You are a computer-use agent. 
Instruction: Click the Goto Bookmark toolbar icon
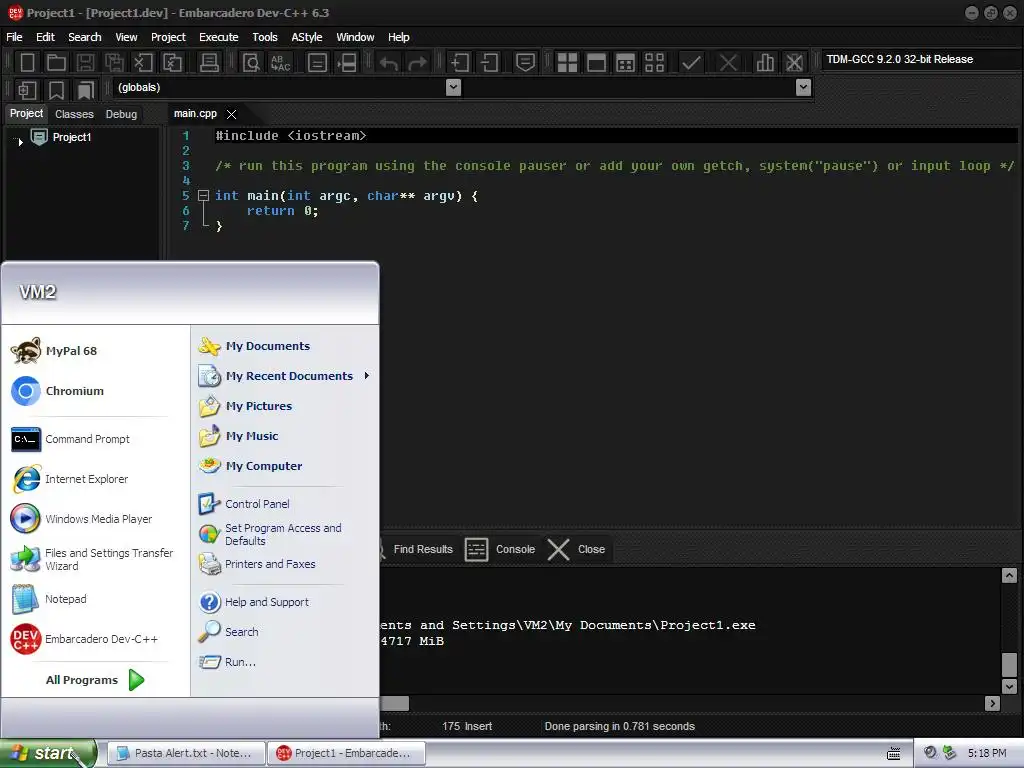click(86, 90)
